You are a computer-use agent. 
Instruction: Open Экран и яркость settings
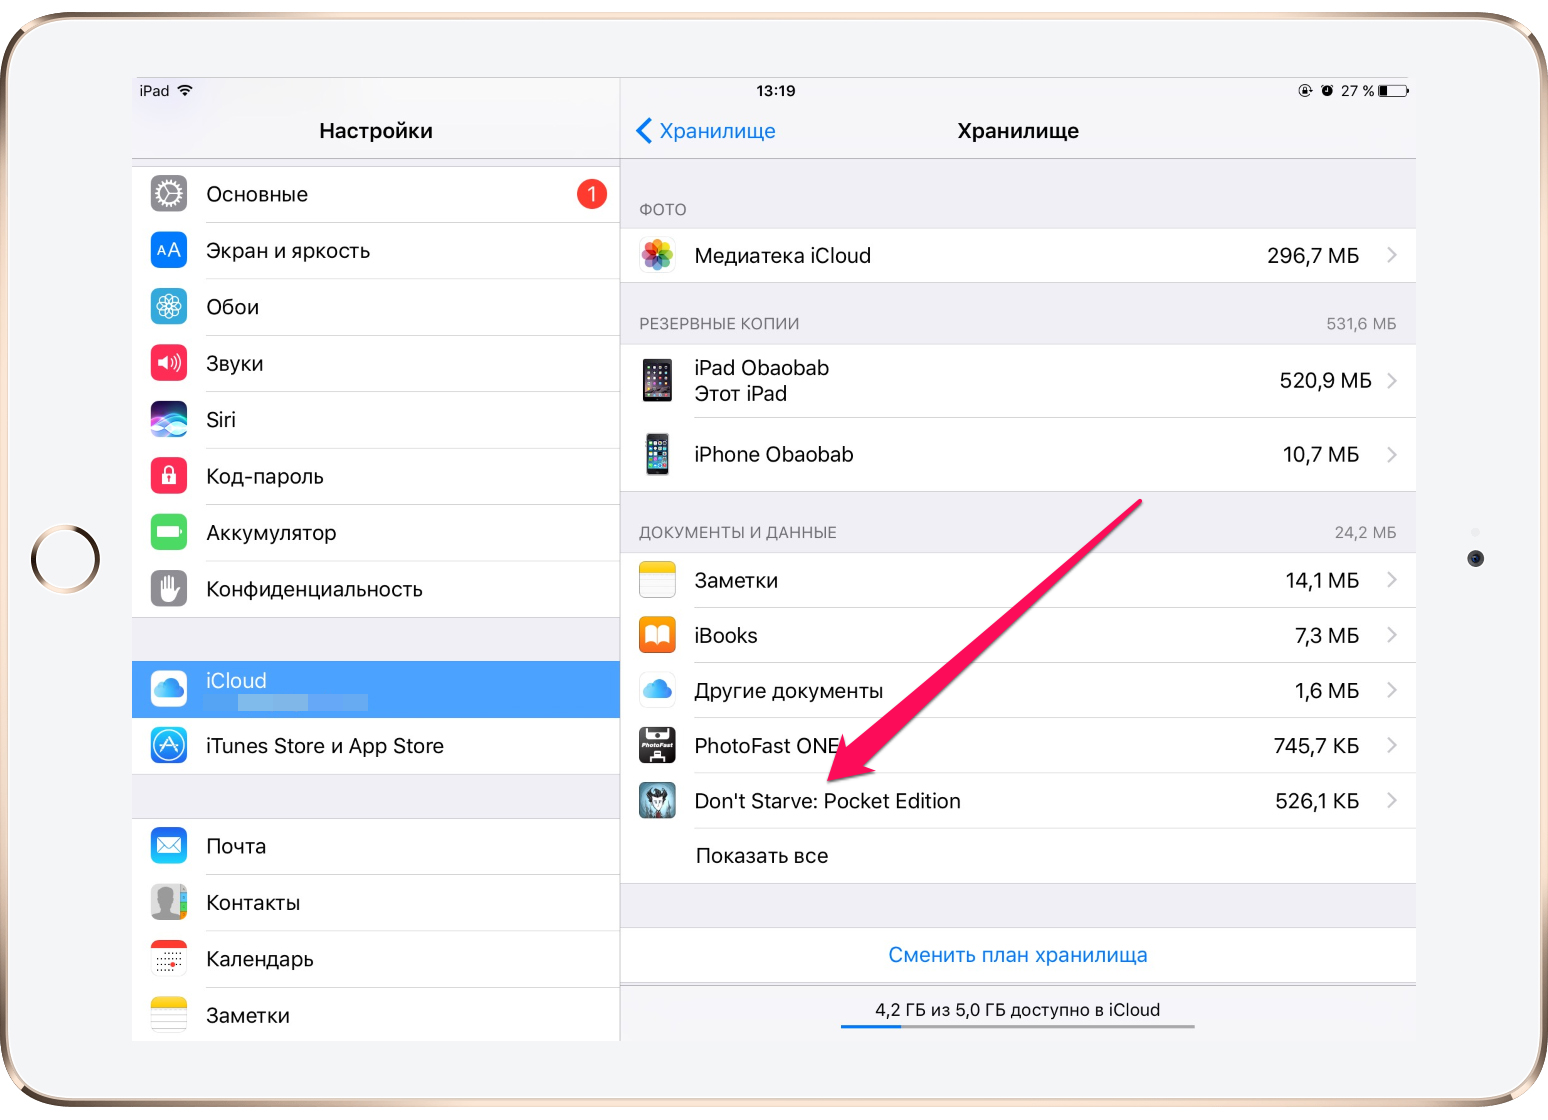(376, 250)
